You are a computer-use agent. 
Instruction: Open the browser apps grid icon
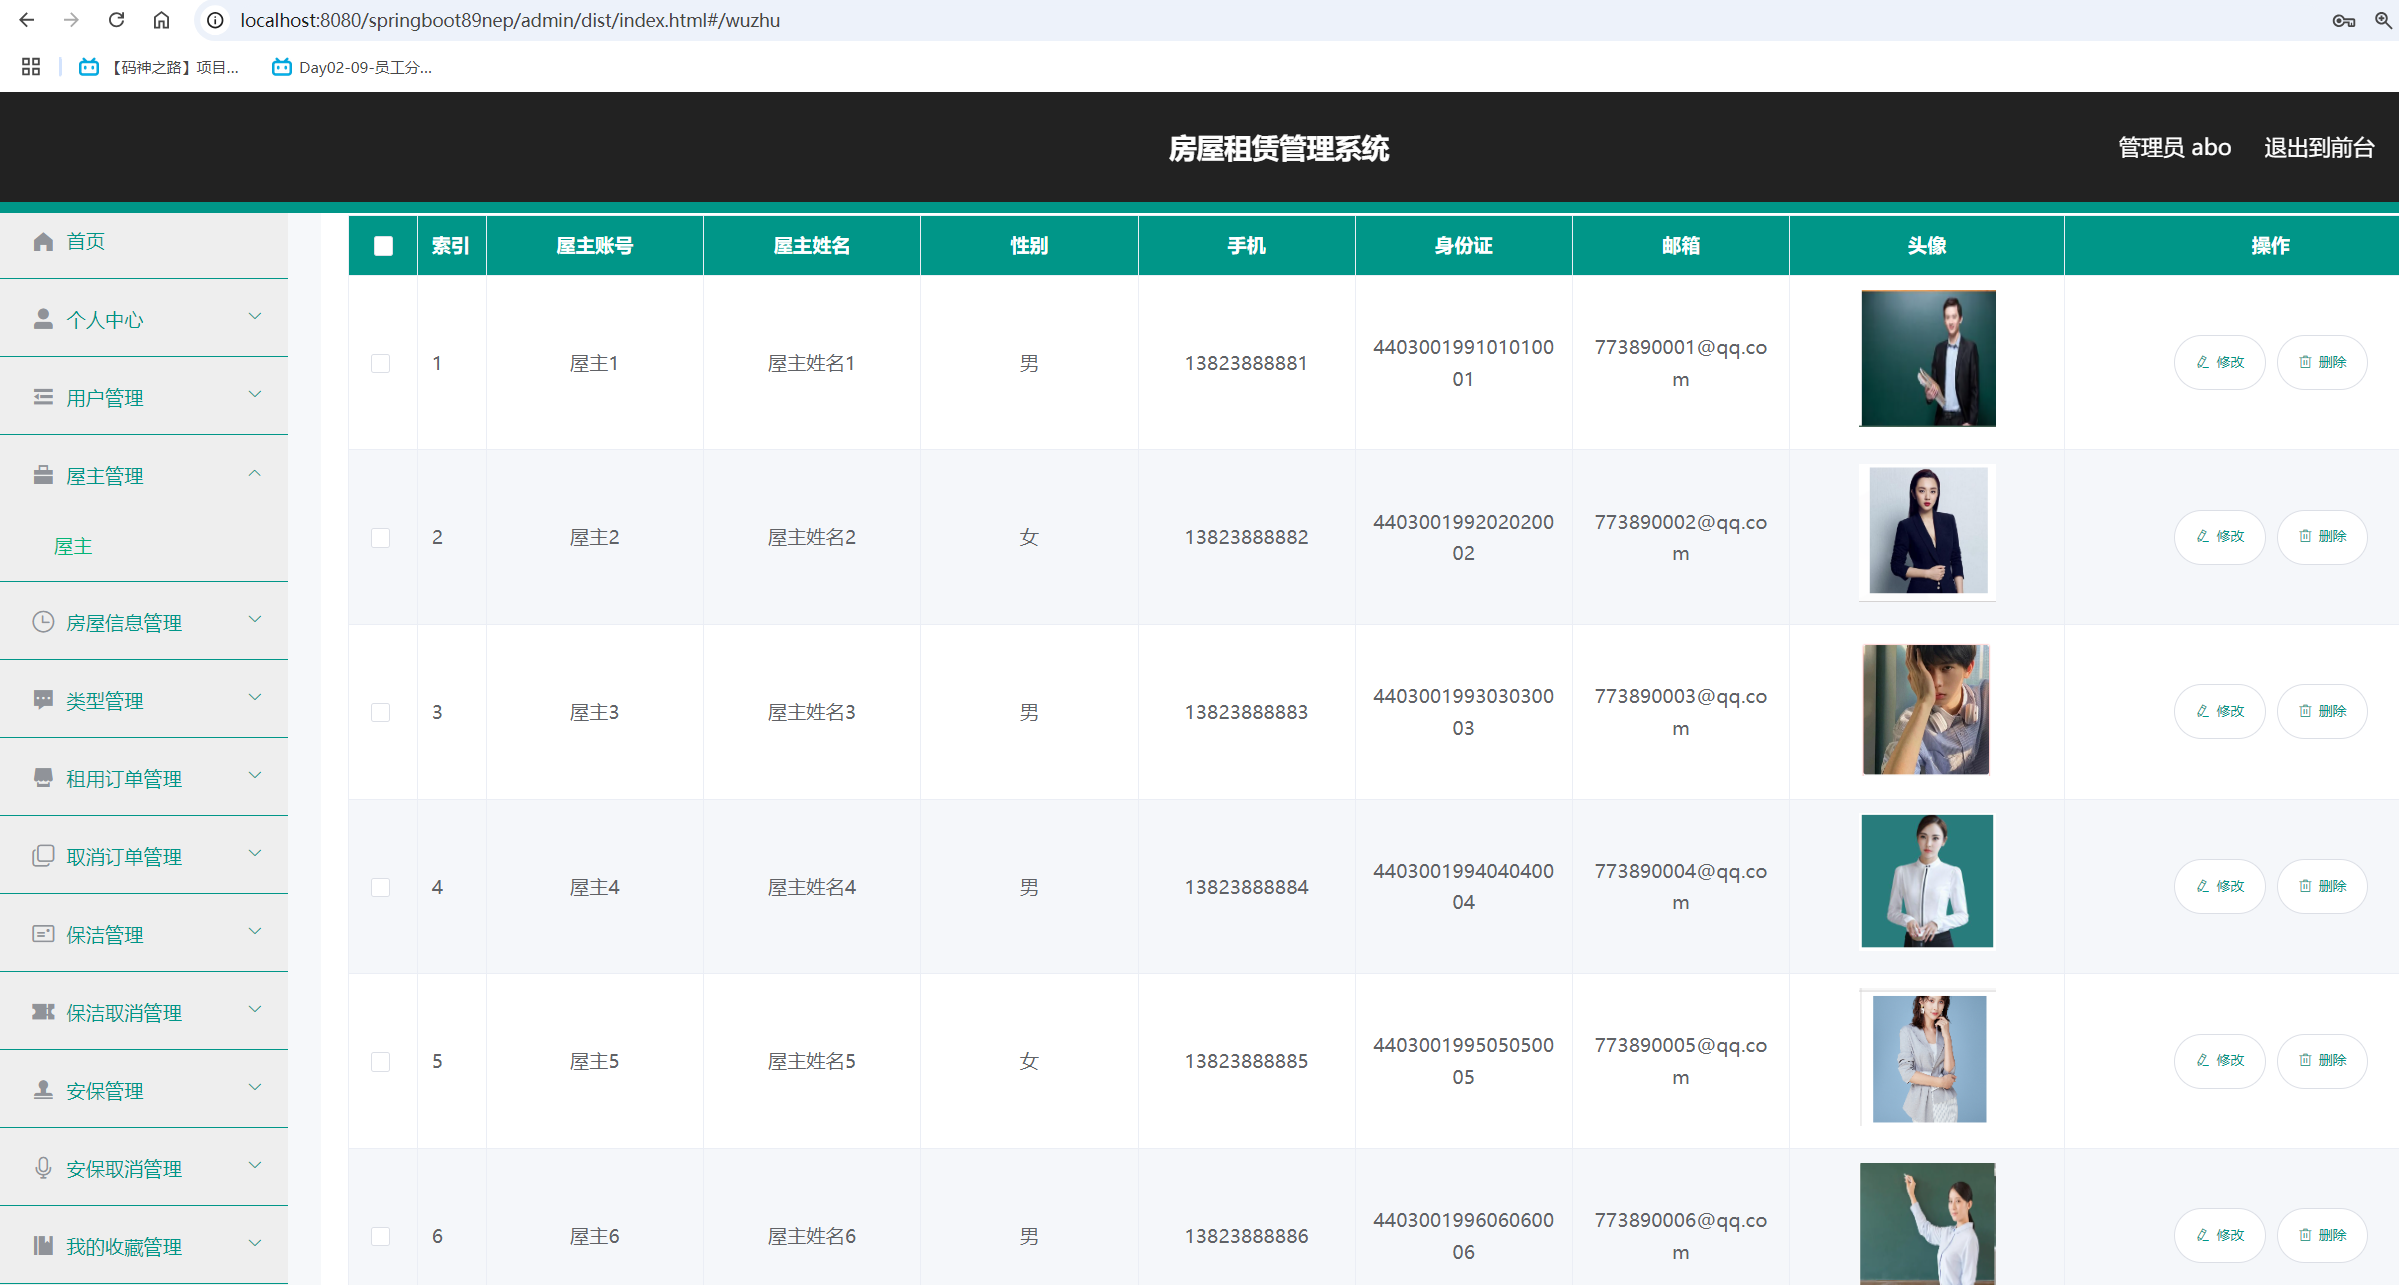tap(31, 67)
